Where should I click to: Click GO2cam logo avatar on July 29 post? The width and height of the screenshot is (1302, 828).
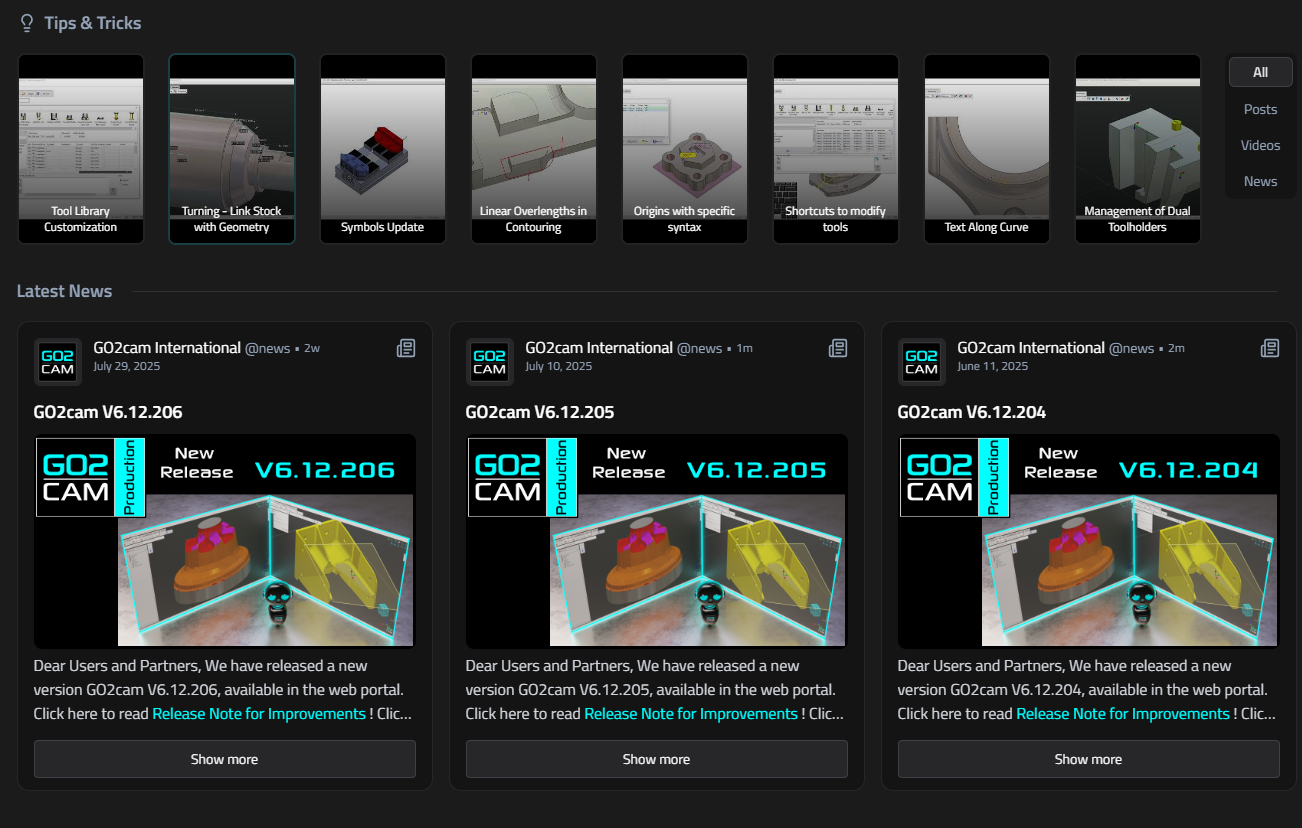point(57,361)
